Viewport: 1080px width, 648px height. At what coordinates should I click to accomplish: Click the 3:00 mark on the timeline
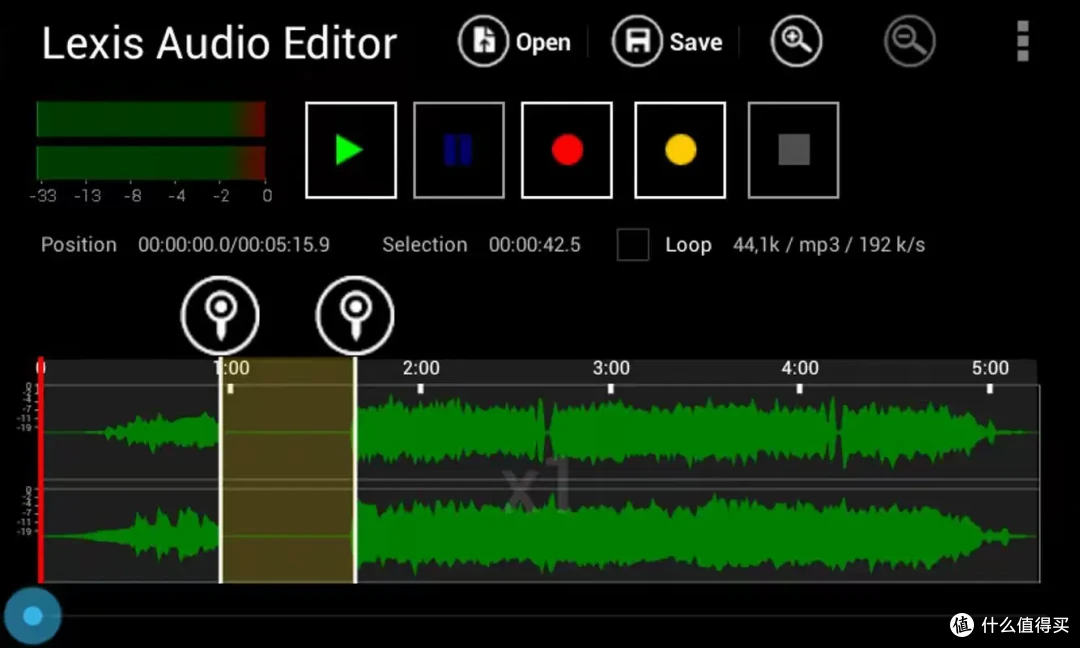[611, 368]
